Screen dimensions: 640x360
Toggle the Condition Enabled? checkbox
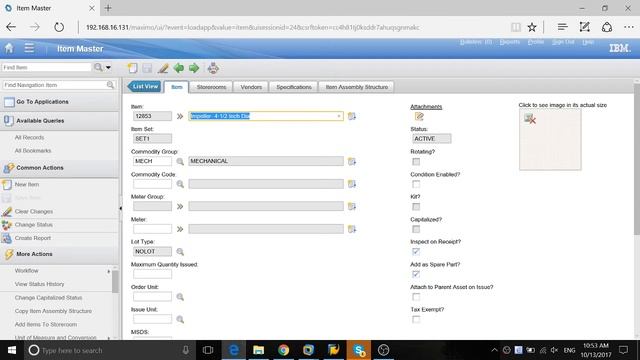416,184
